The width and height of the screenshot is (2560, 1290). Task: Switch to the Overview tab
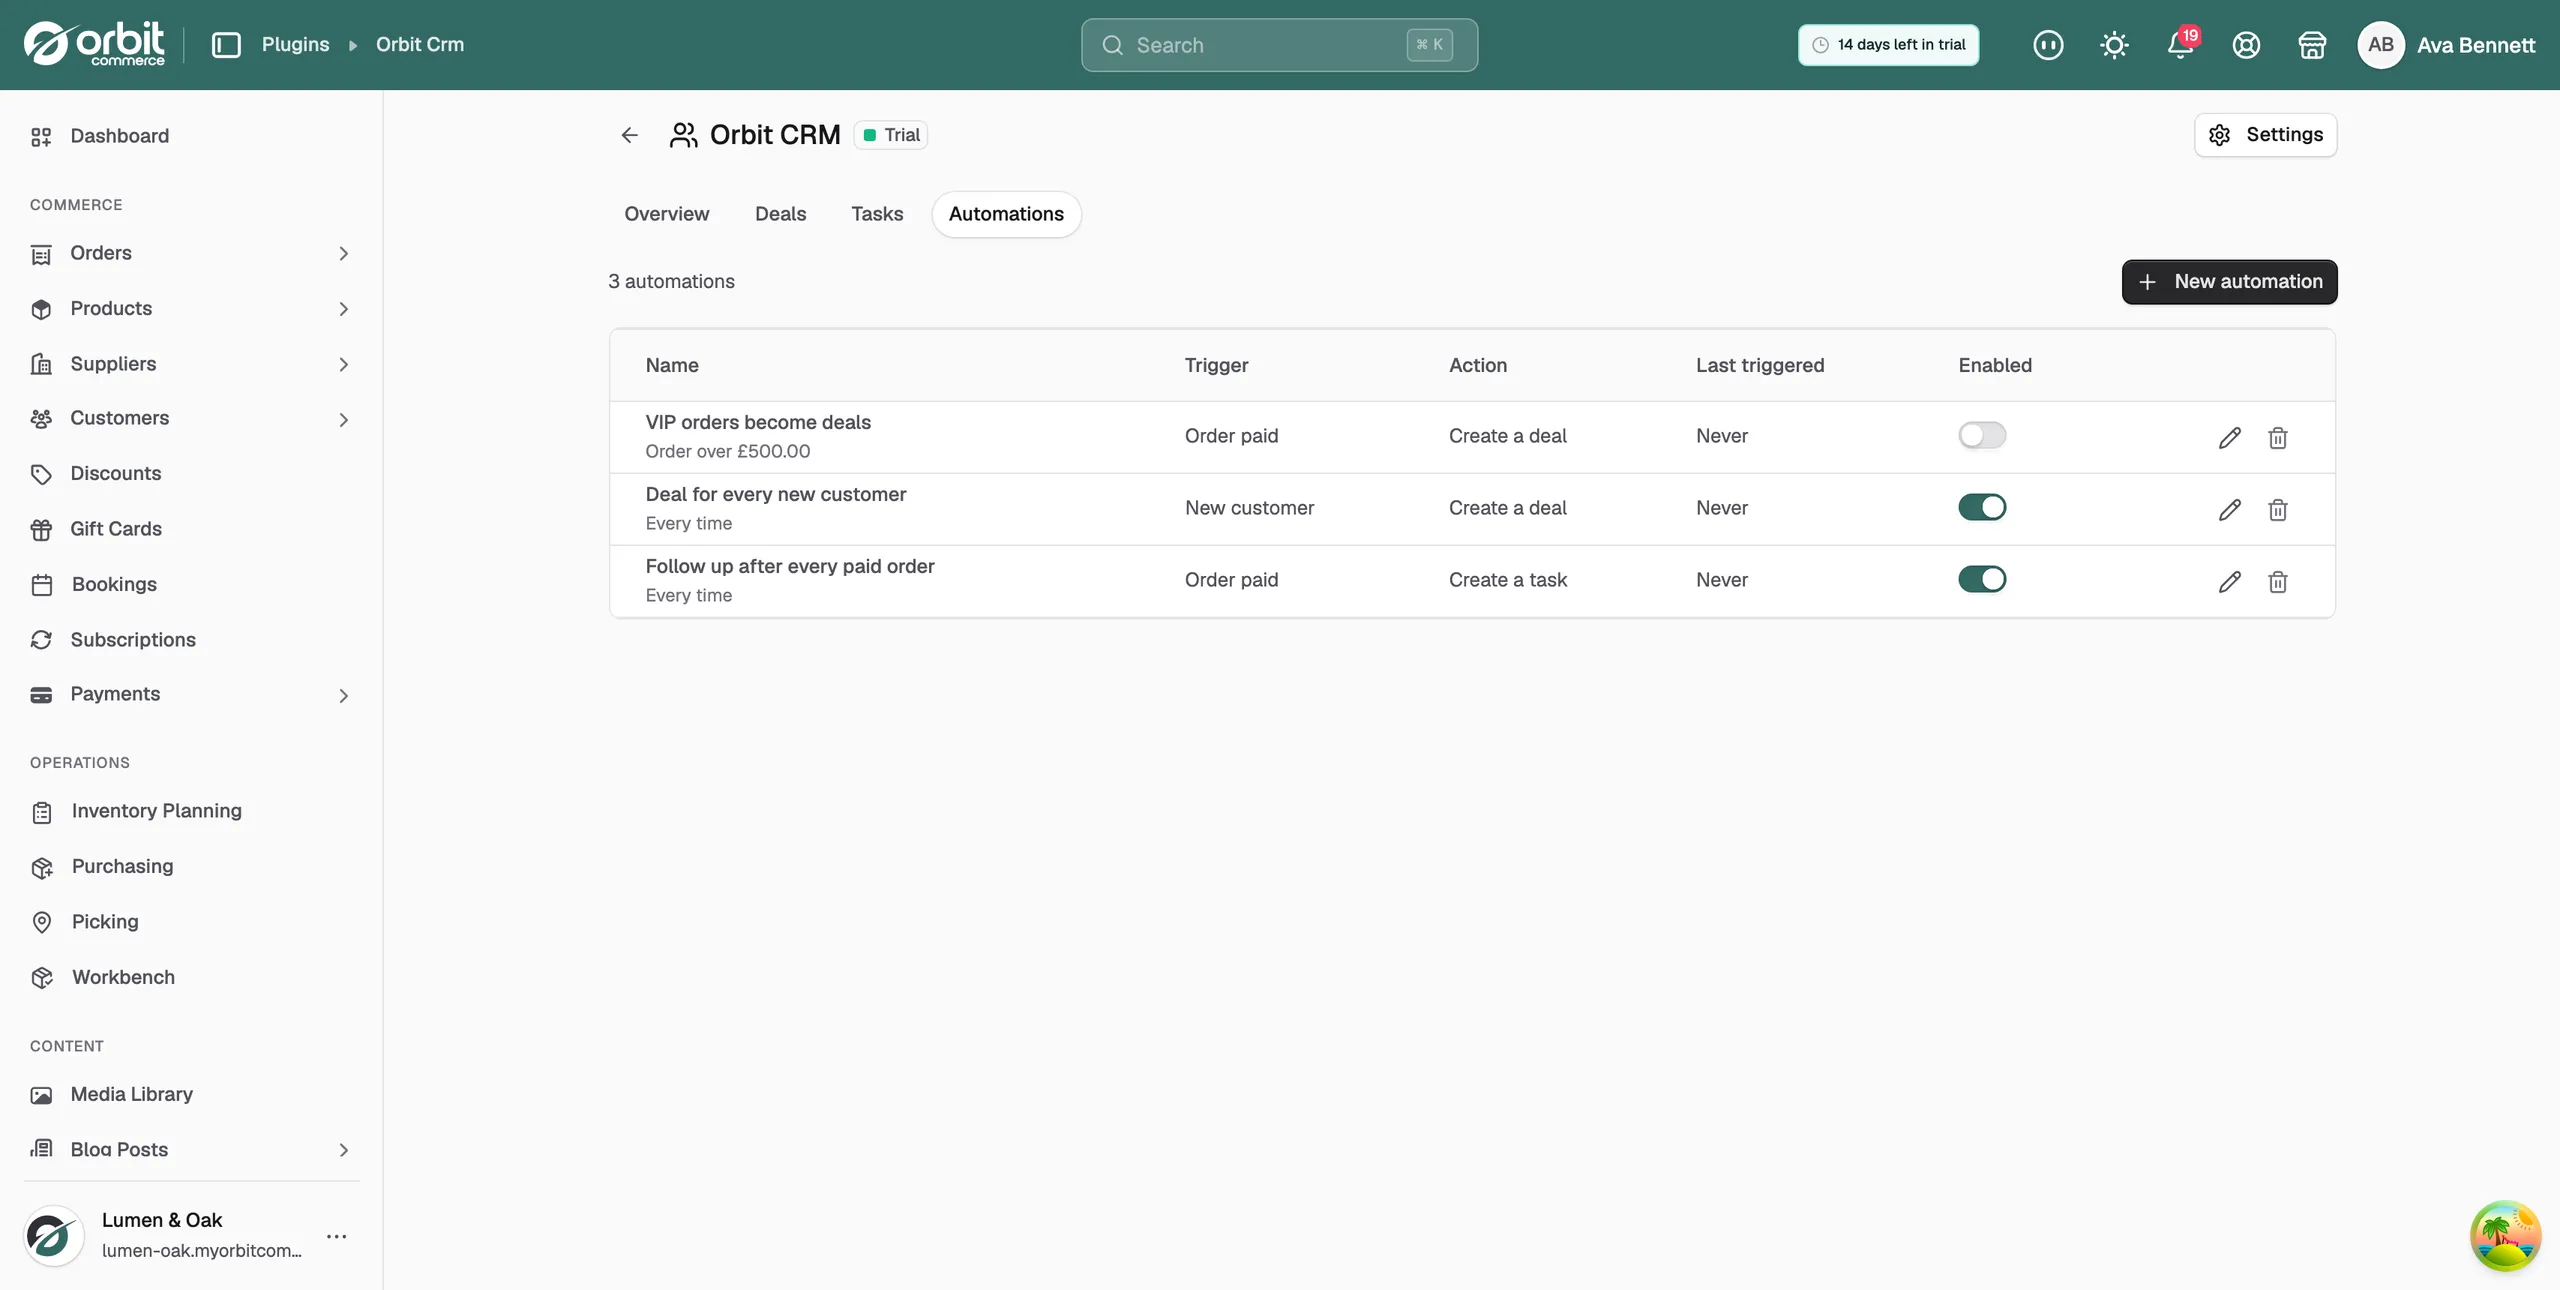click(x=666, y=214)
